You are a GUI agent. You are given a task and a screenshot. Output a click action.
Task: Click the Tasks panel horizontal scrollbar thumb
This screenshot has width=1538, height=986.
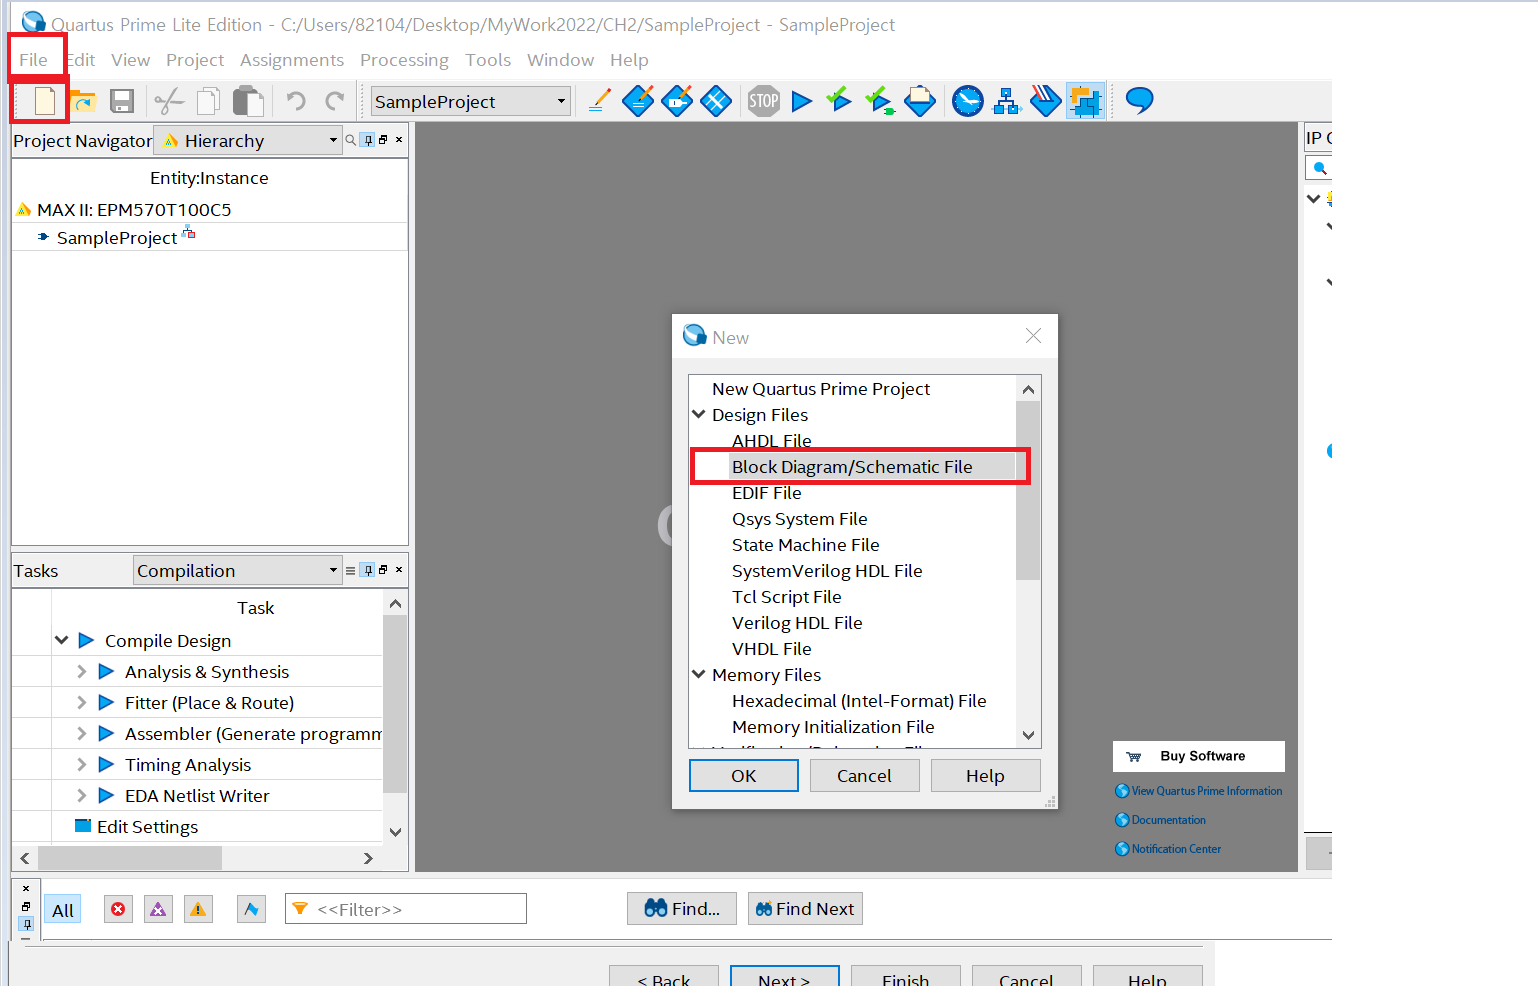(130, 858)
